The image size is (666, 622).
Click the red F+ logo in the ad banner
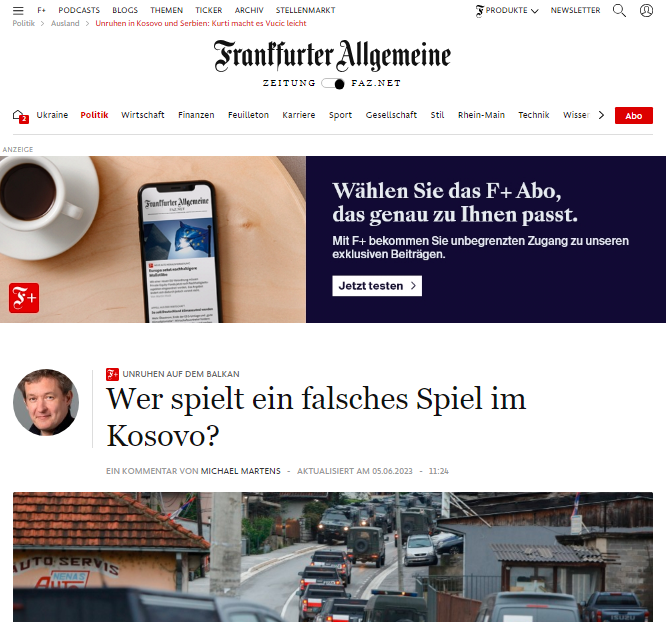pyautogui.click(x=24, y=298)
